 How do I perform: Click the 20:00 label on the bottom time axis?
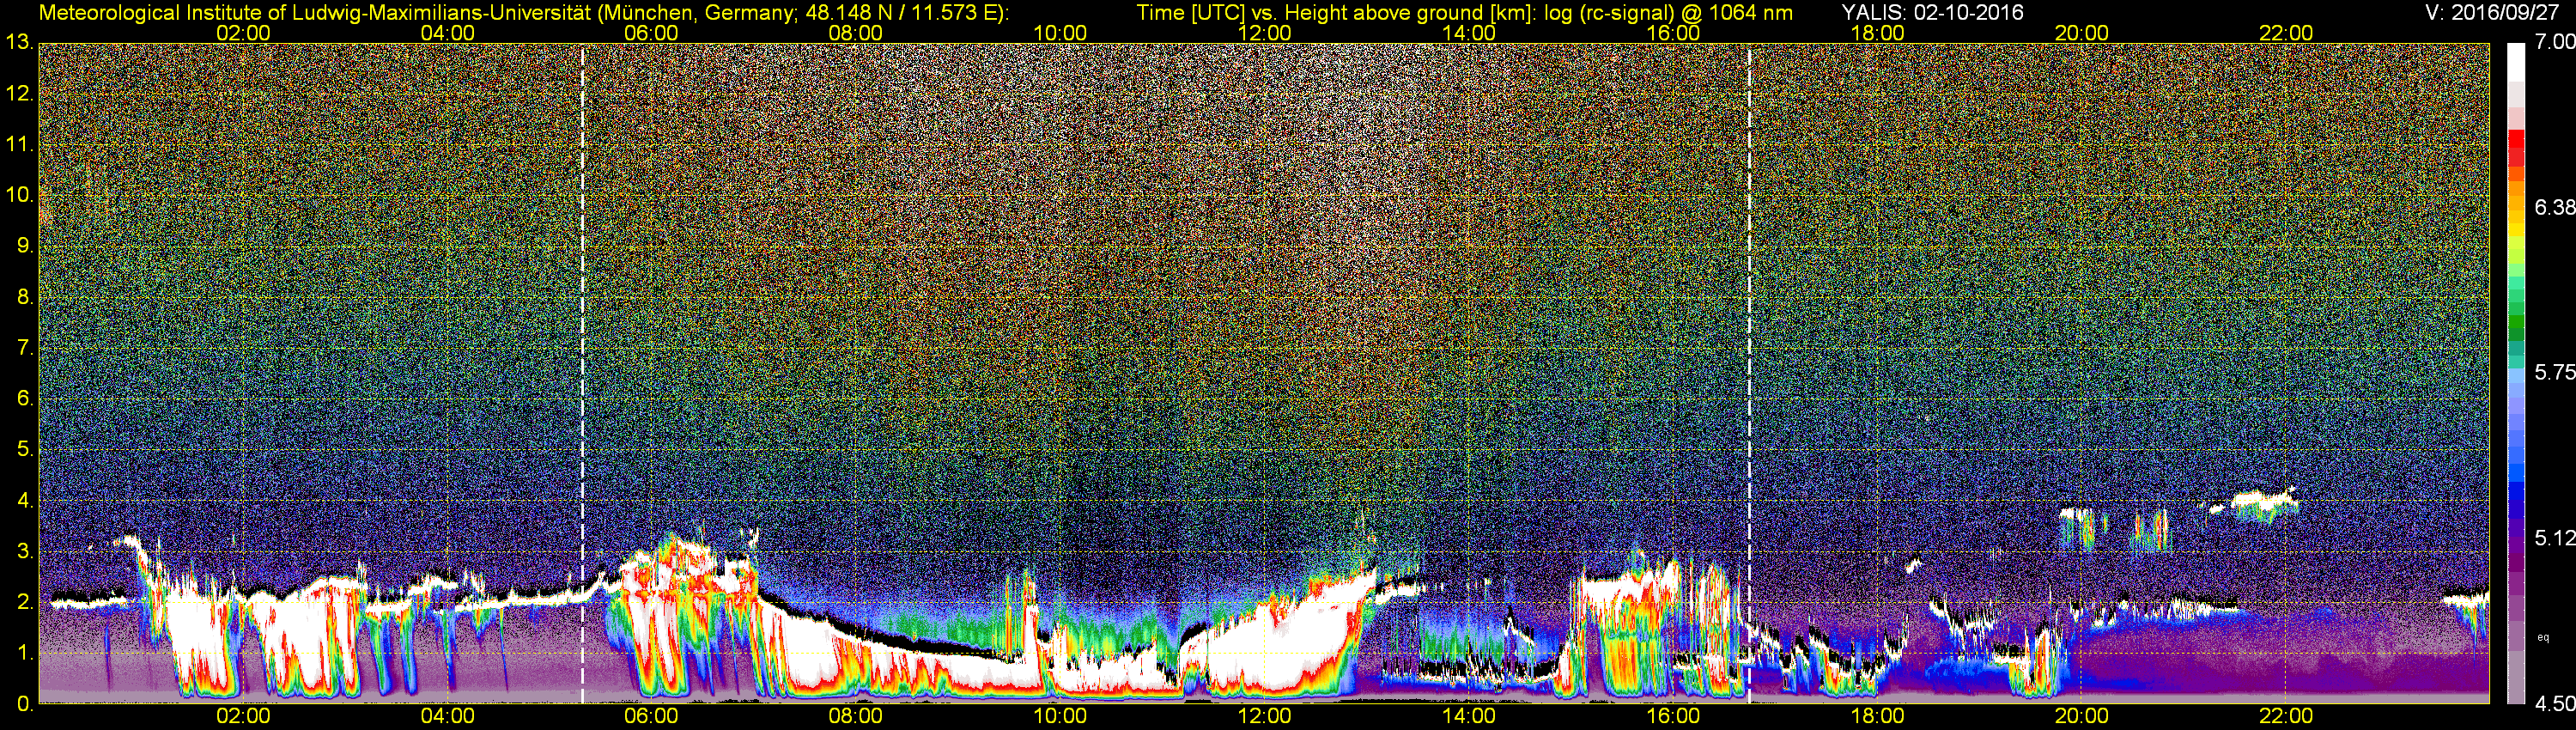tap(2081, 717)
